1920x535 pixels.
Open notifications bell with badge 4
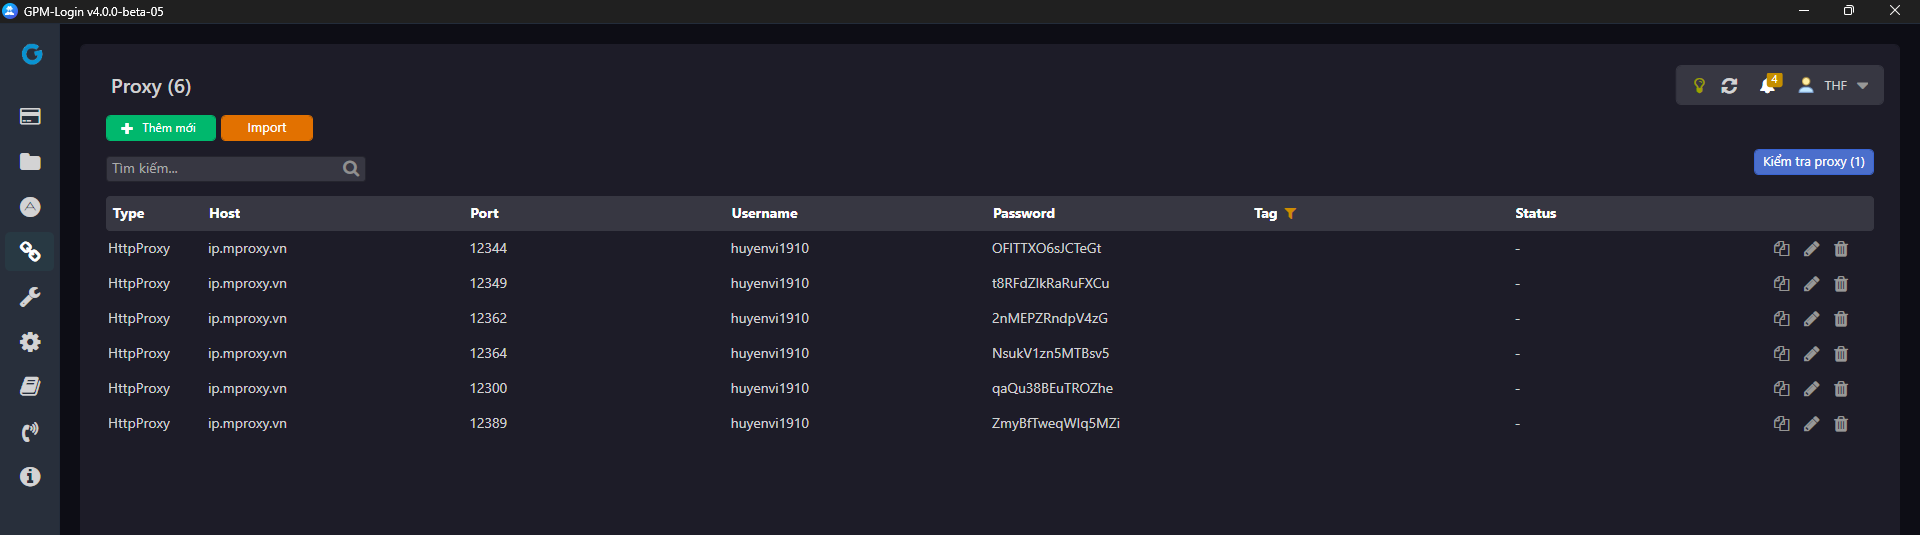click(1767, 86)
